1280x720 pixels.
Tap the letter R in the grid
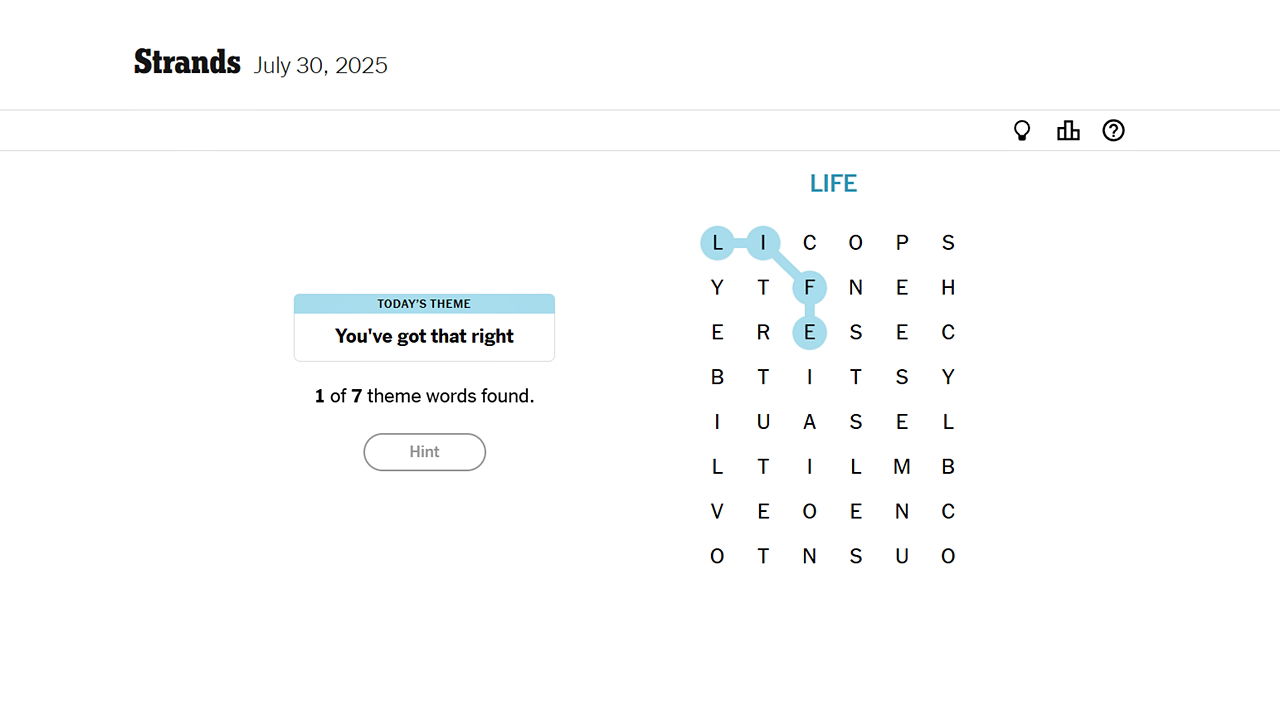pos(763,333)
